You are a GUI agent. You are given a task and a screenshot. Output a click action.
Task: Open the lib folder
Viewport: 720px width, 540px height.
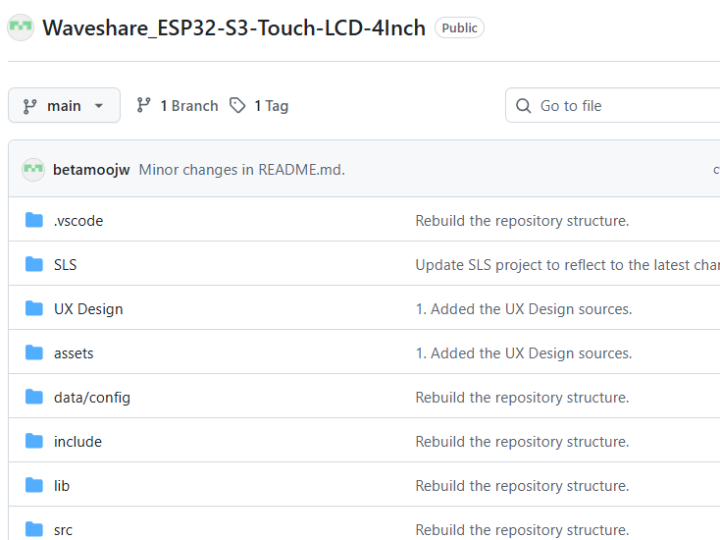pyautogui.click(x=62, y=486)
